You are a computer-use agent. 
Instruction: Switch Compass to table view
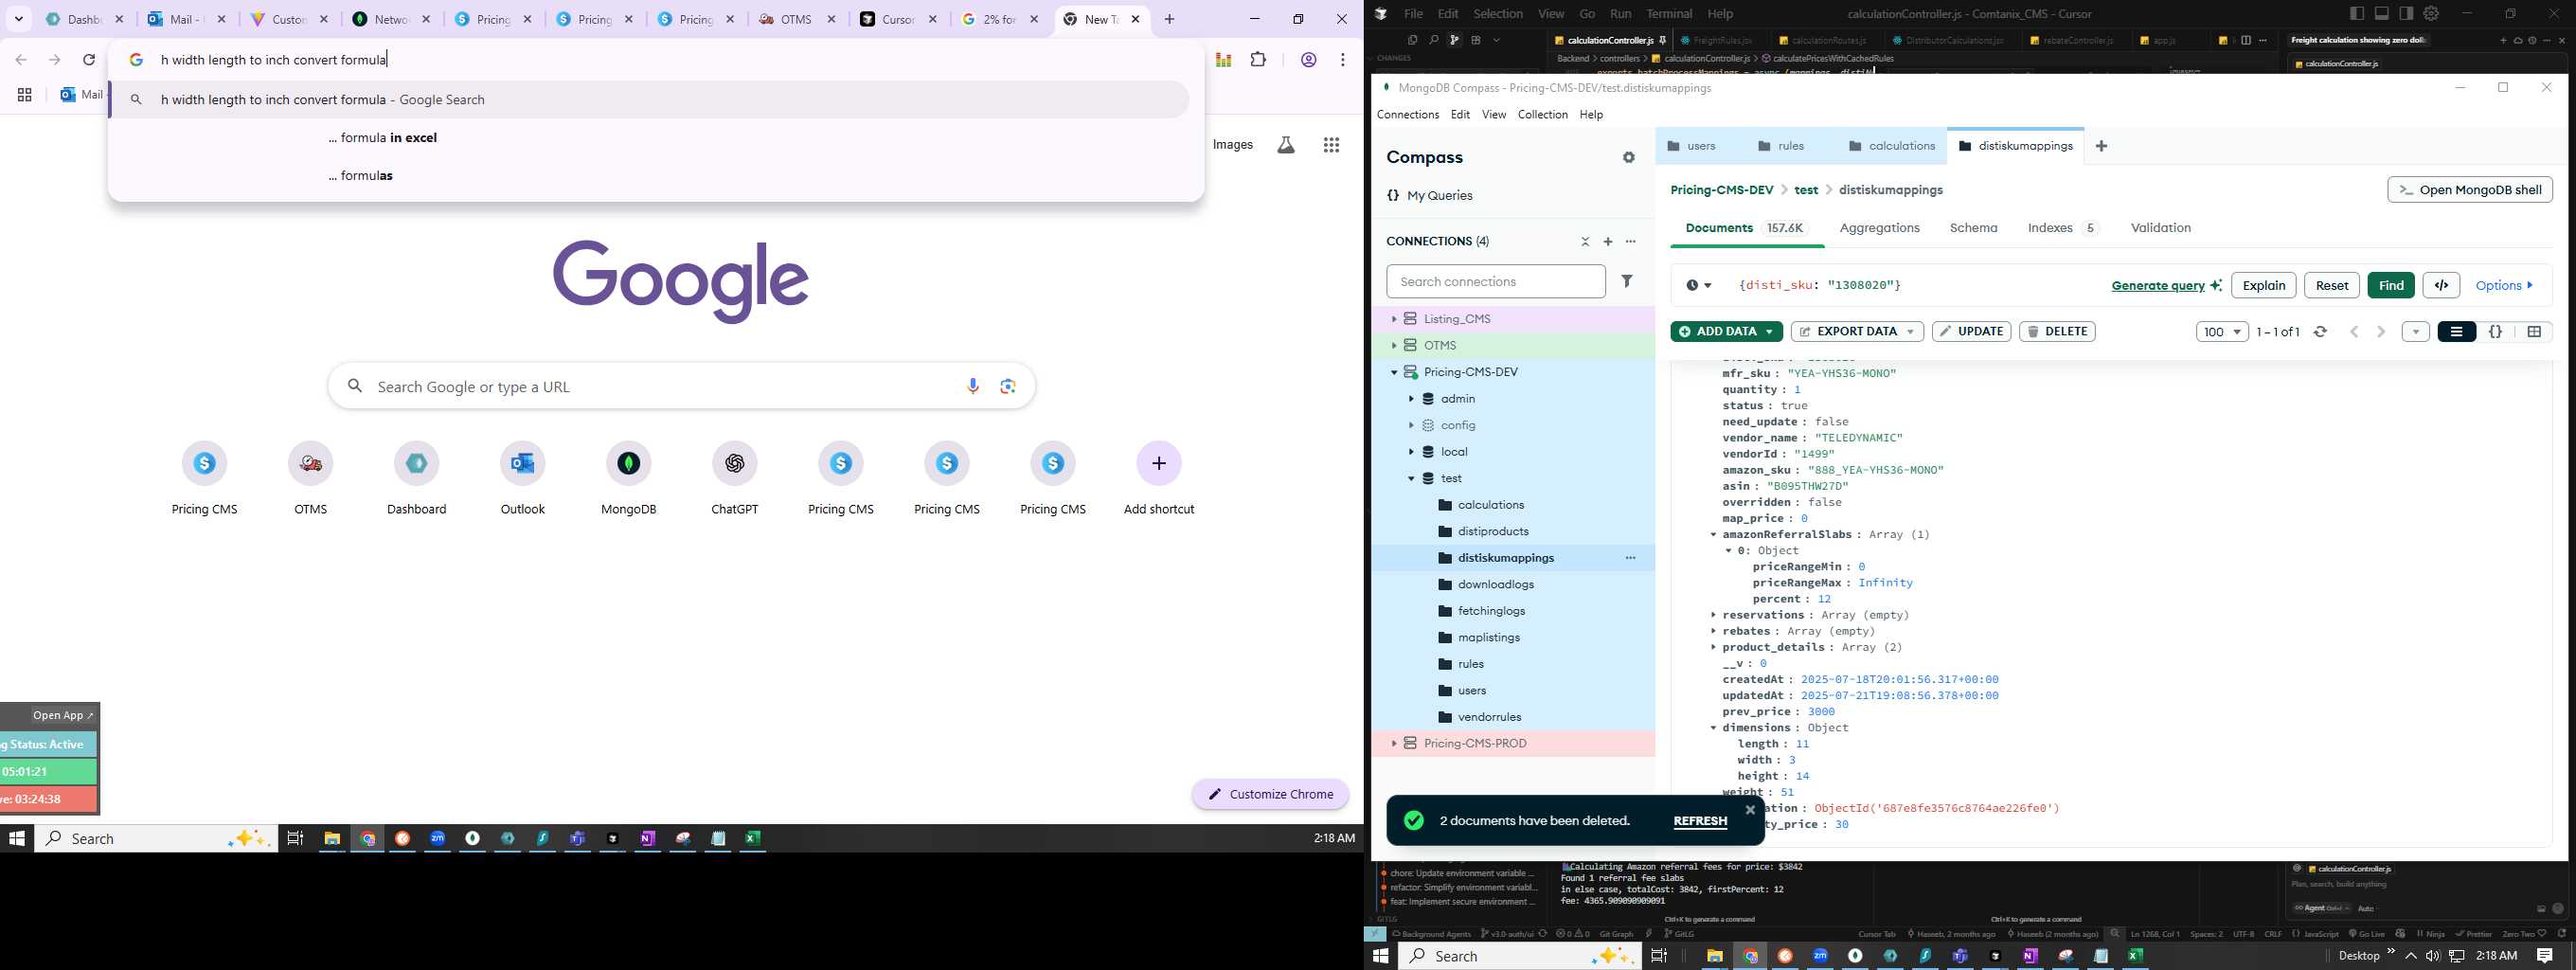[2534, 332]
